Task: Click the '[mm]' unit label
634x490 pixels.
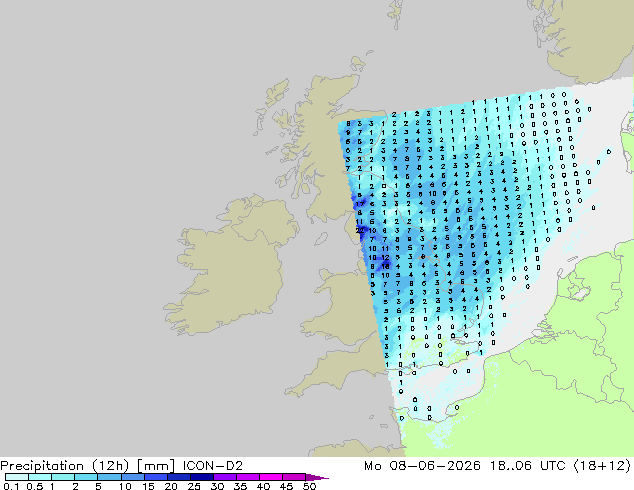Action: 156,466
